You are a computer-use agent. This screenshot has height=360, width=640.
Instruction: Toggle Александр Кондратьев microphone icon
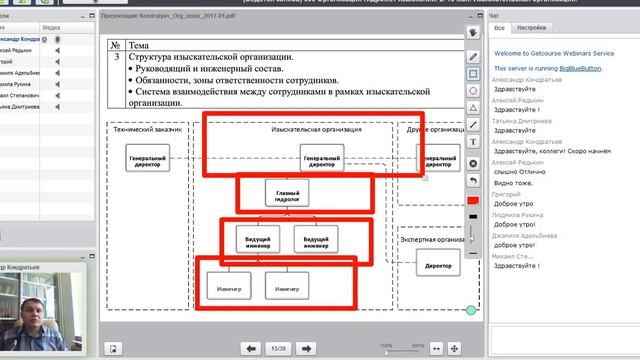tap(58, 39)
